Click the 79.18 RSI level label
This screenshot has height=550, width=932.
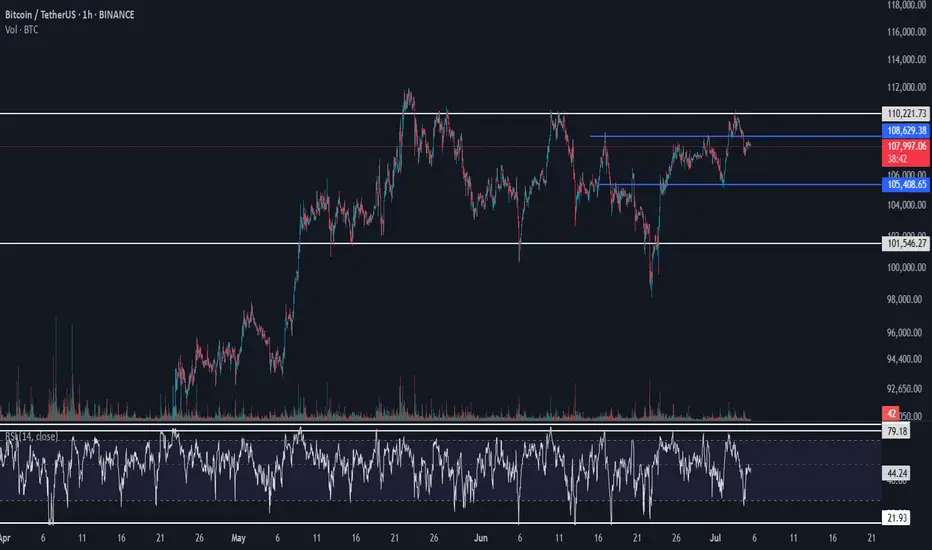tap(896, 431)
